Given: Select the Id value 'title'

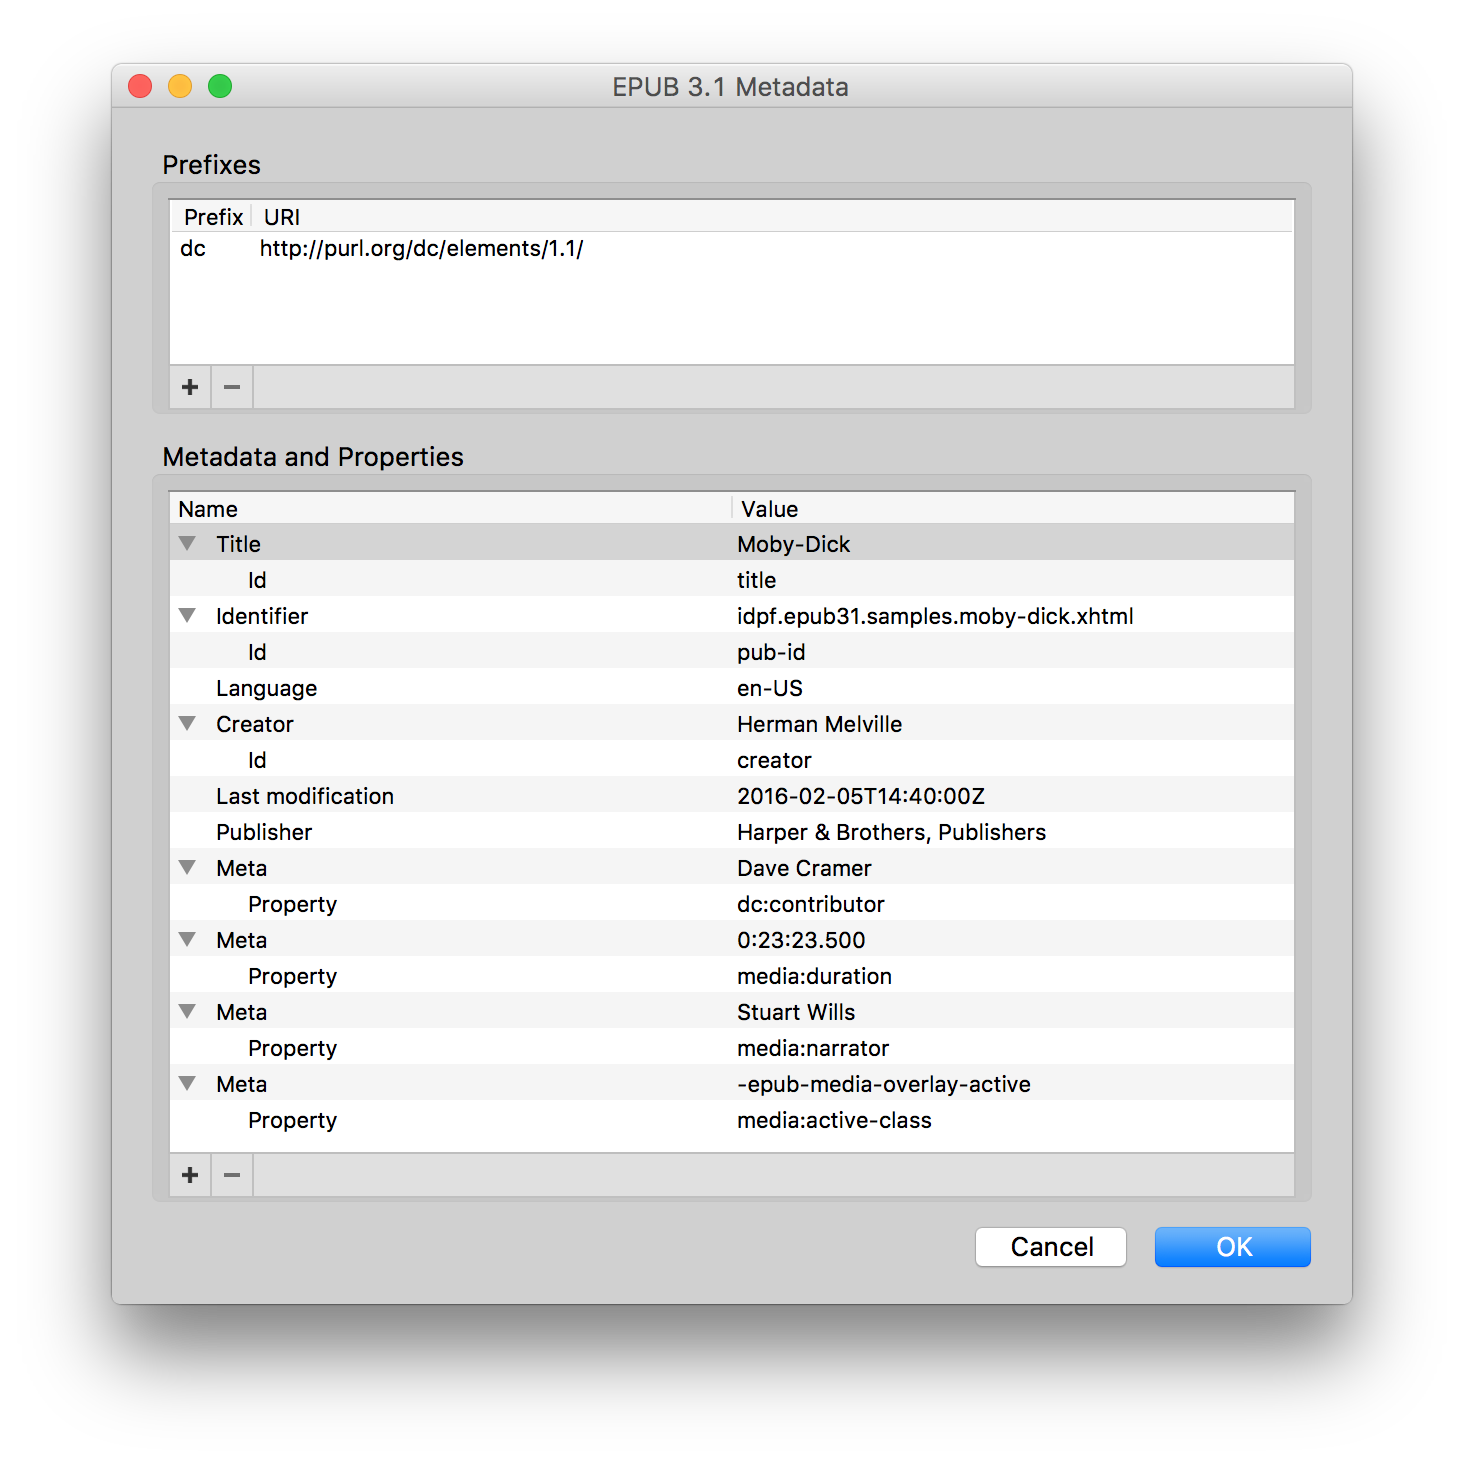Looking at the screenshot, I should coord(757,580).
